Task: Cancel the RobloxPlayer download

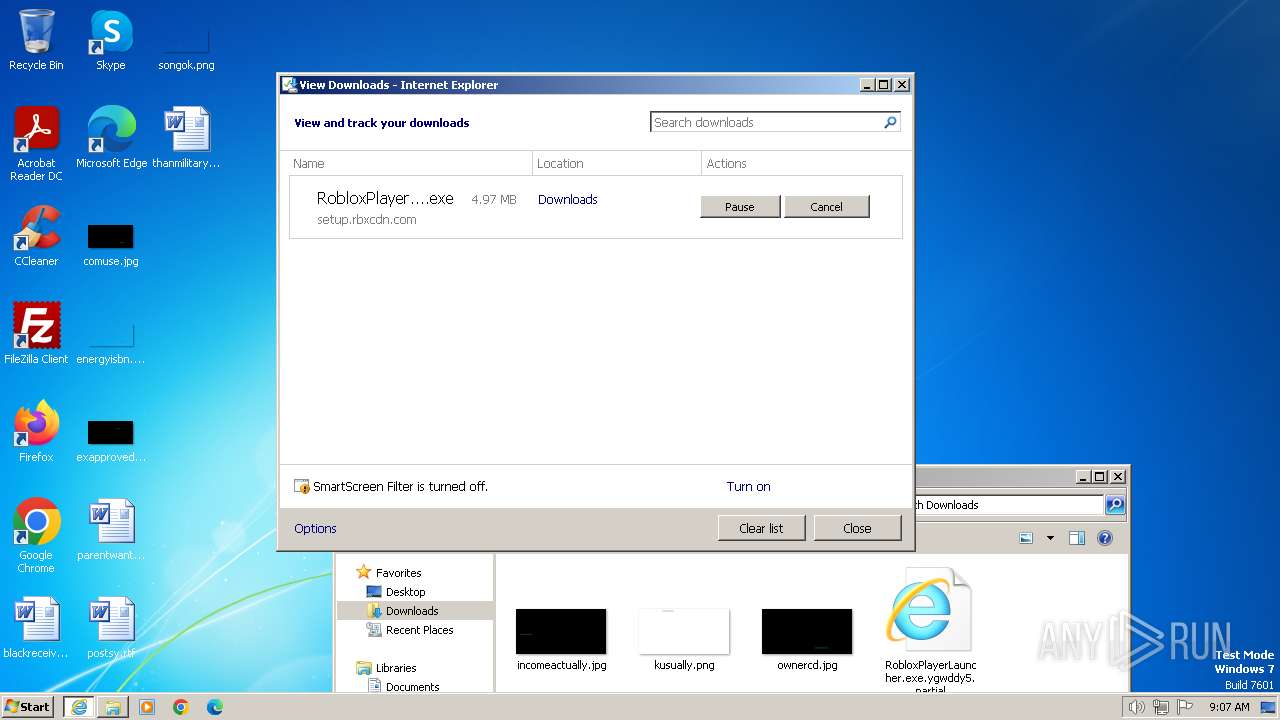Action: tap(826, 207)
